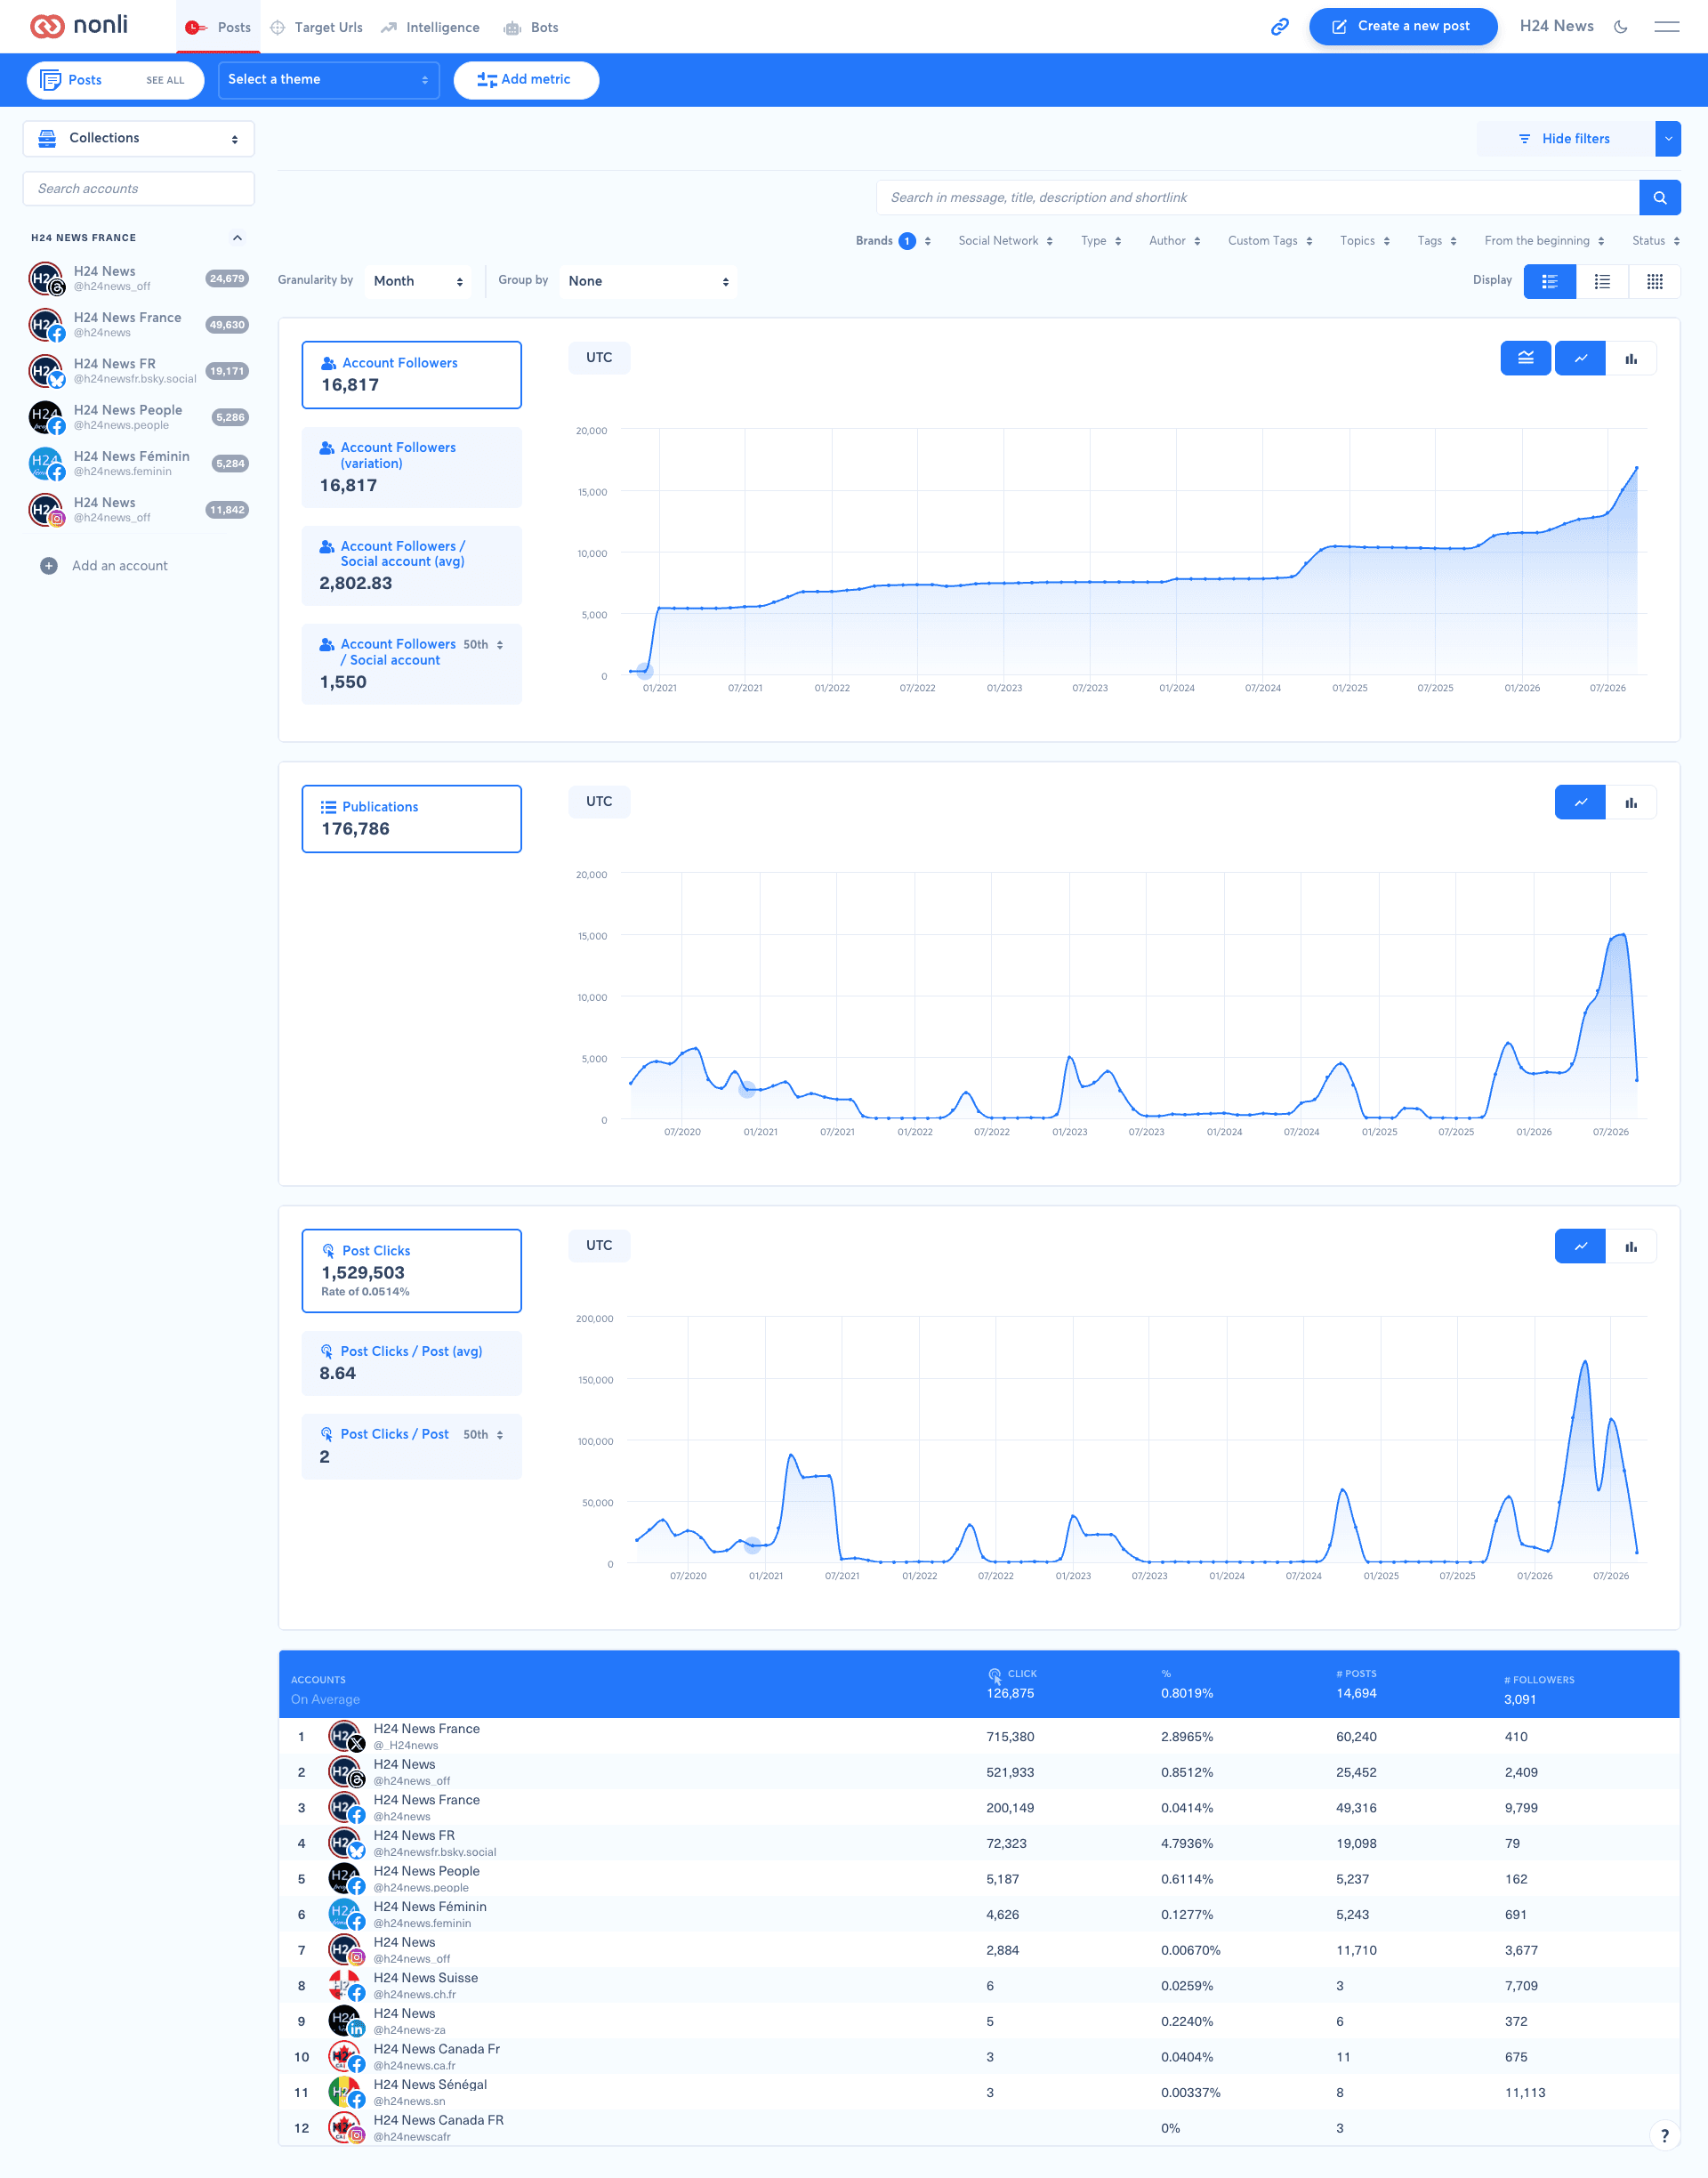The width and height of the screenshot is (1708, 2178).
Task: Open the Posts tab in navigation
Action: (x=218, y=27)
